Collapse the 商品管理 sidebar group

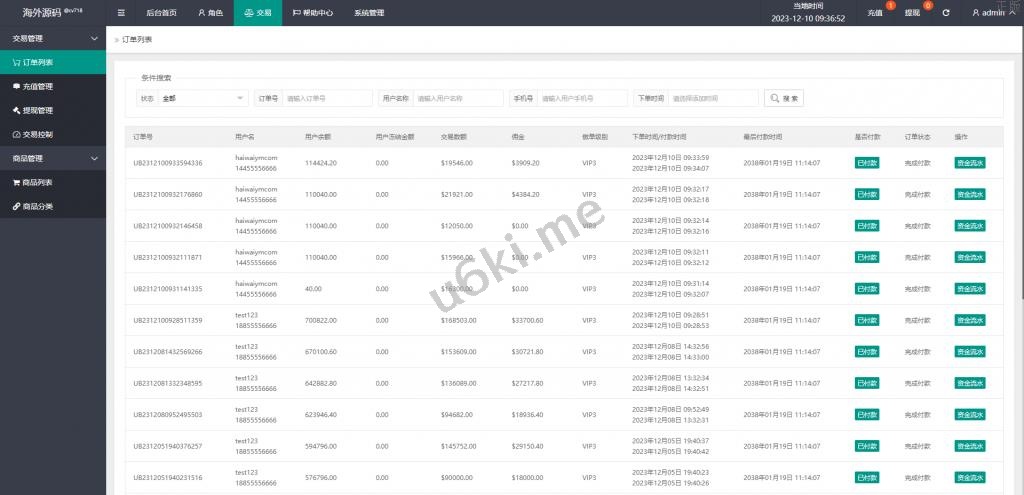[x=94, y=158]
